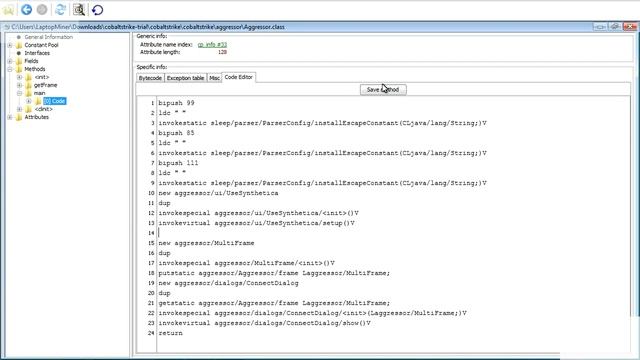Click line 3 invokestatic installEscapeConstant
Image resolution: width=640 pixels, height=360 pixels.
pyautogui.click(x=322, y=123)
